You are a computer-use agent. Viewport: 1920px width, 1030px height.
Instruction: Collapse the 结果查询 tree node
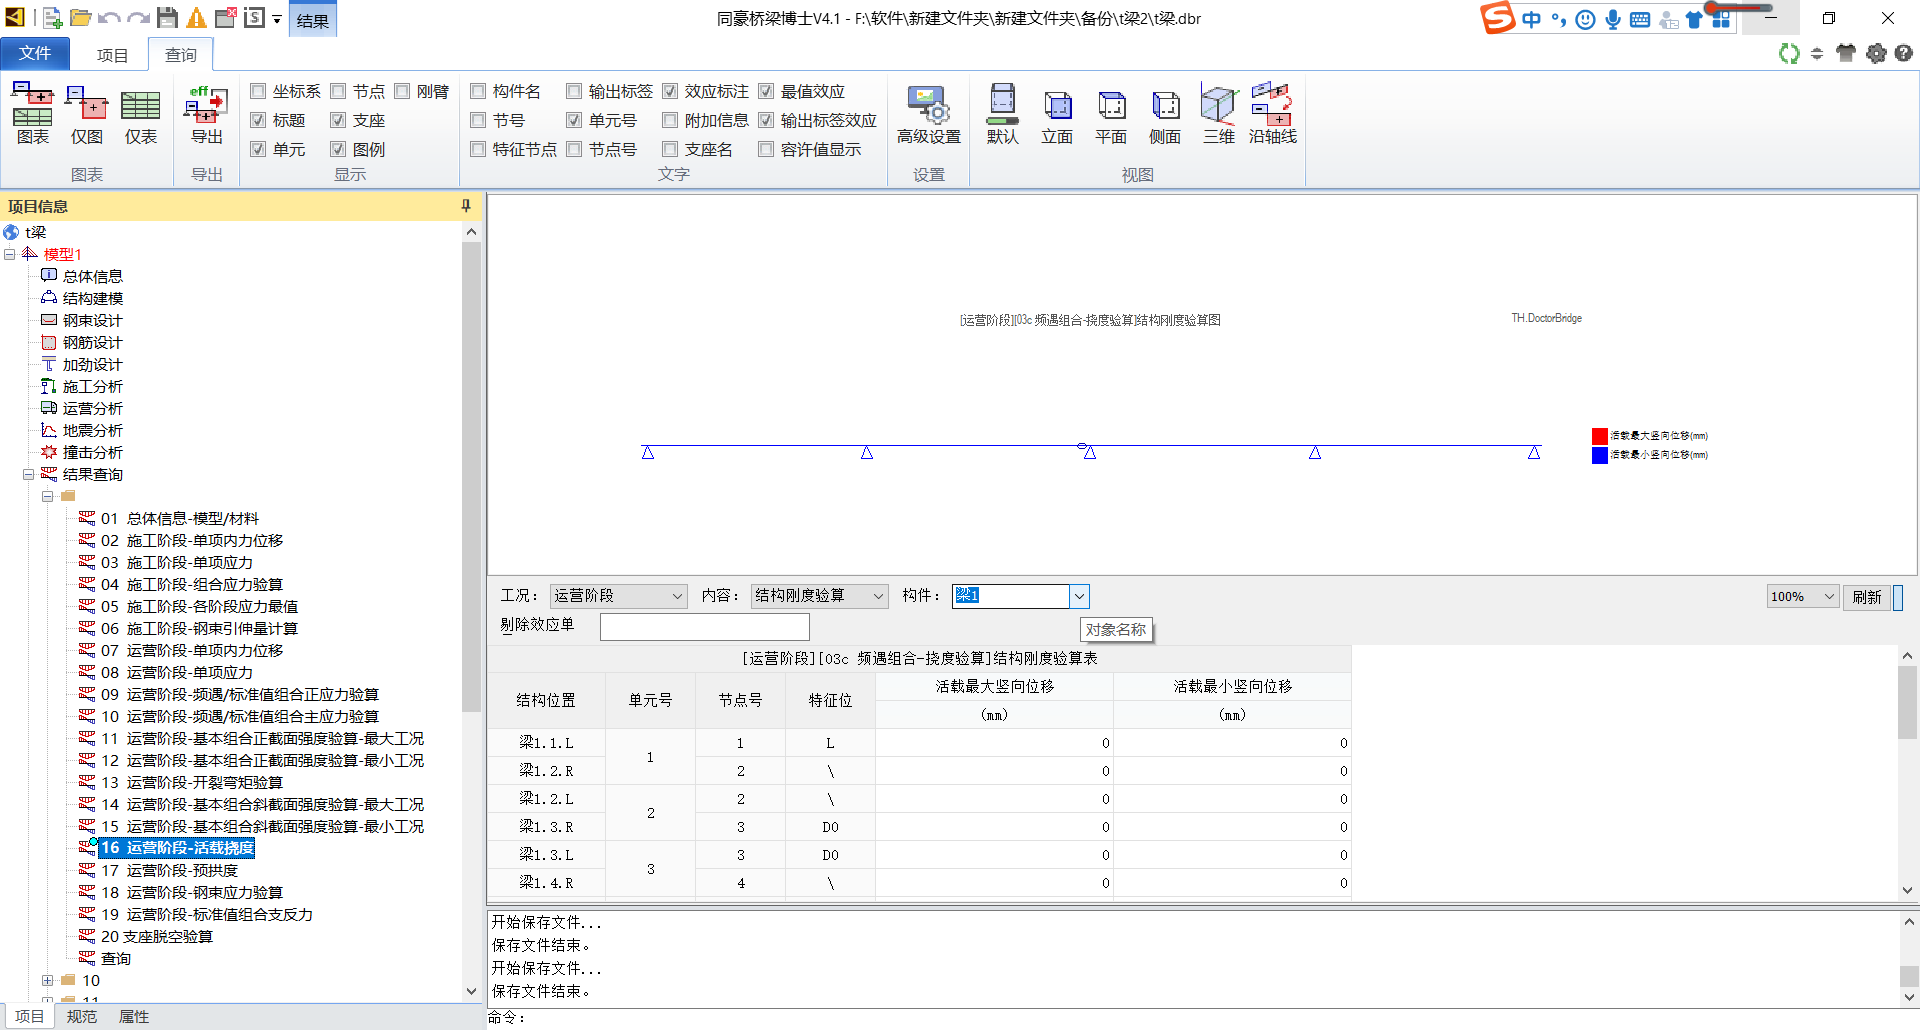click(x=29, y=475)
